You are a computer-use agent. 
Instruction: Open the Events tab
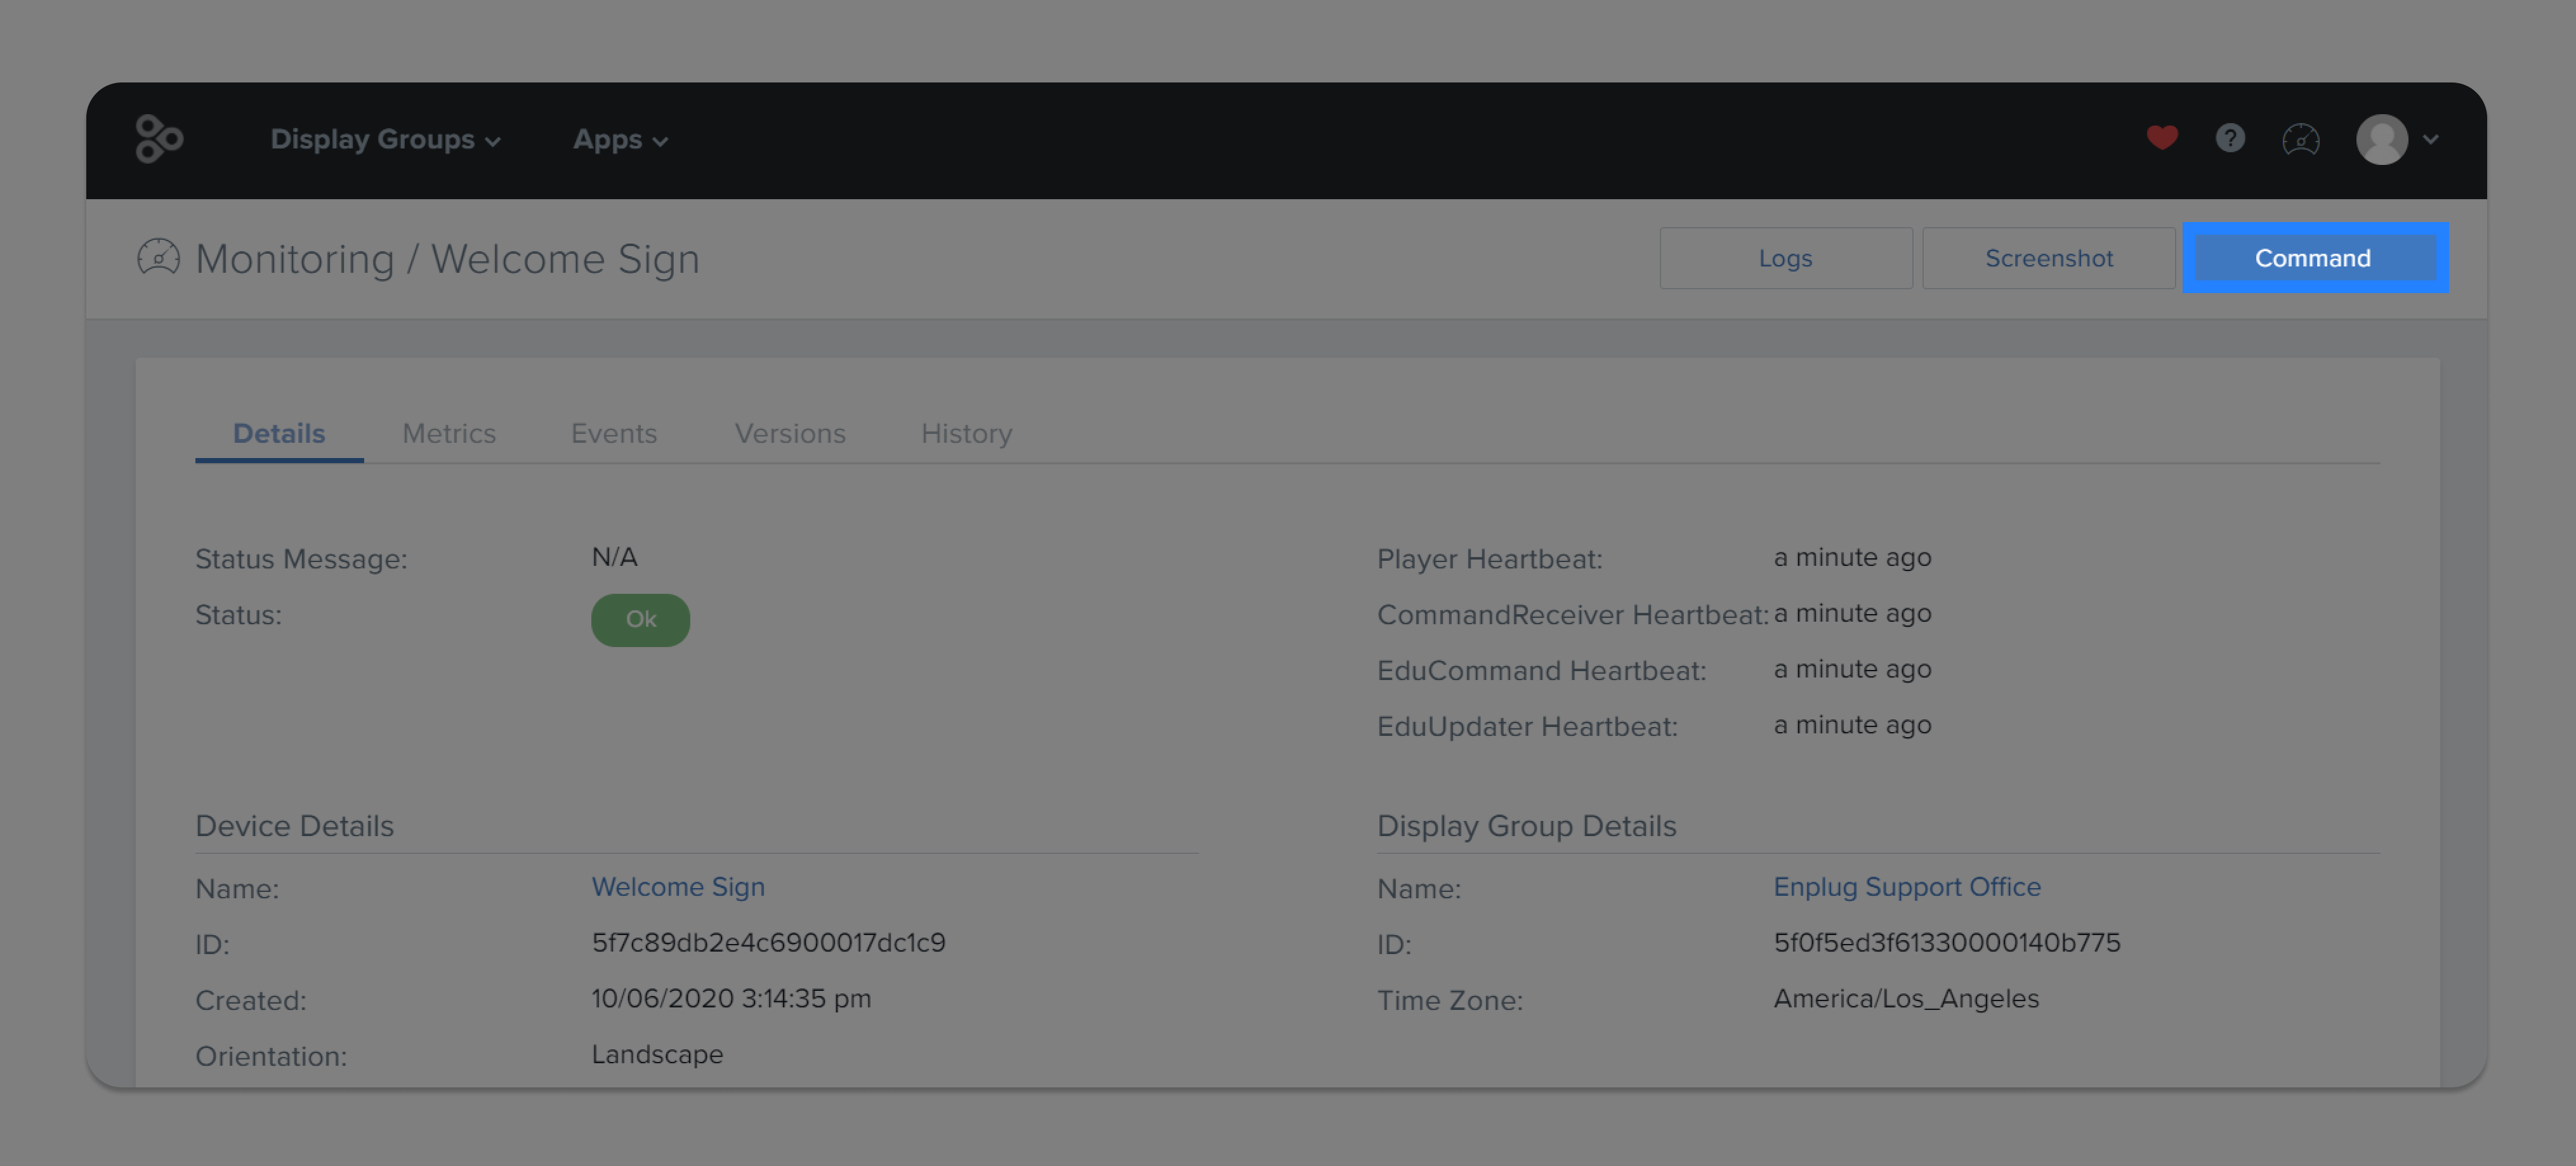click(x=613, y=433)
